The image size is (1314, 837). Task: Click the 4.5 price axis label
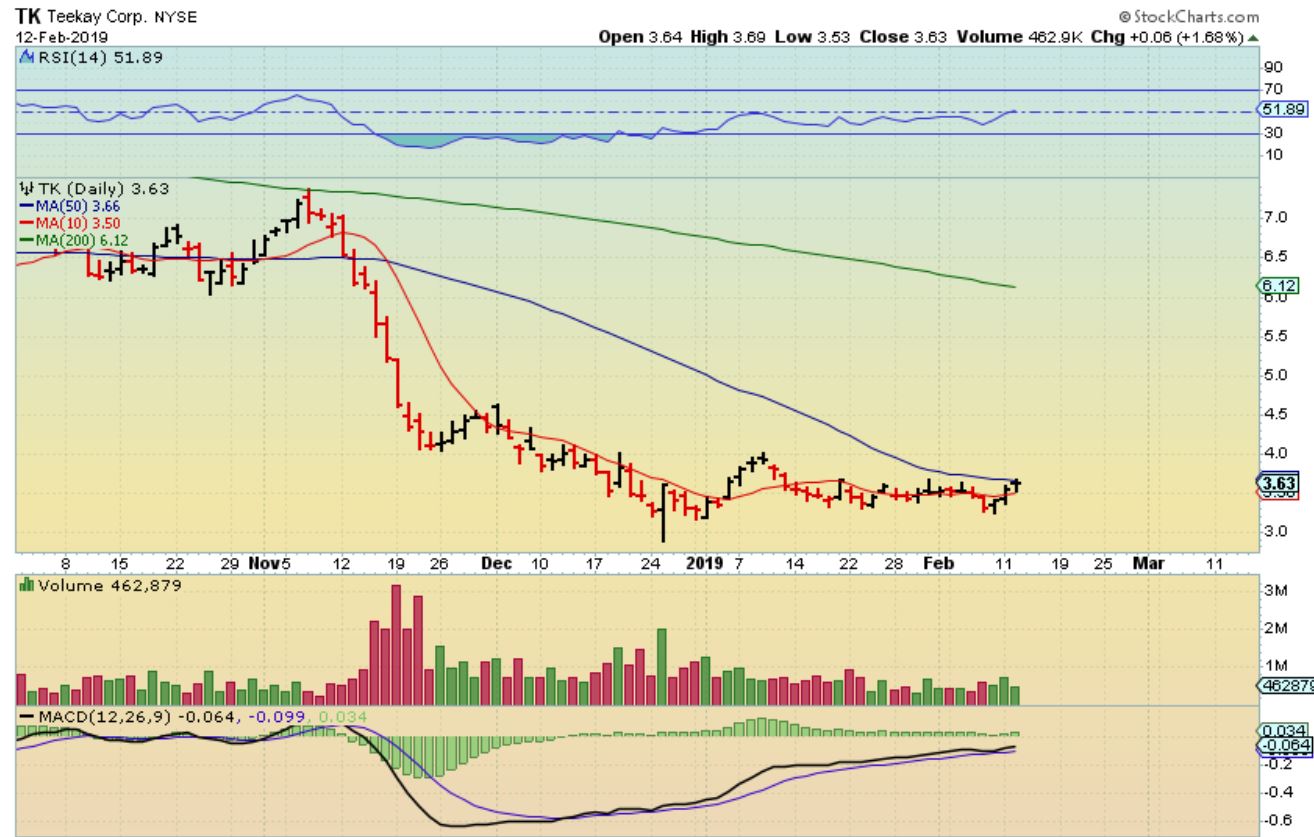tap(1274, 414)
